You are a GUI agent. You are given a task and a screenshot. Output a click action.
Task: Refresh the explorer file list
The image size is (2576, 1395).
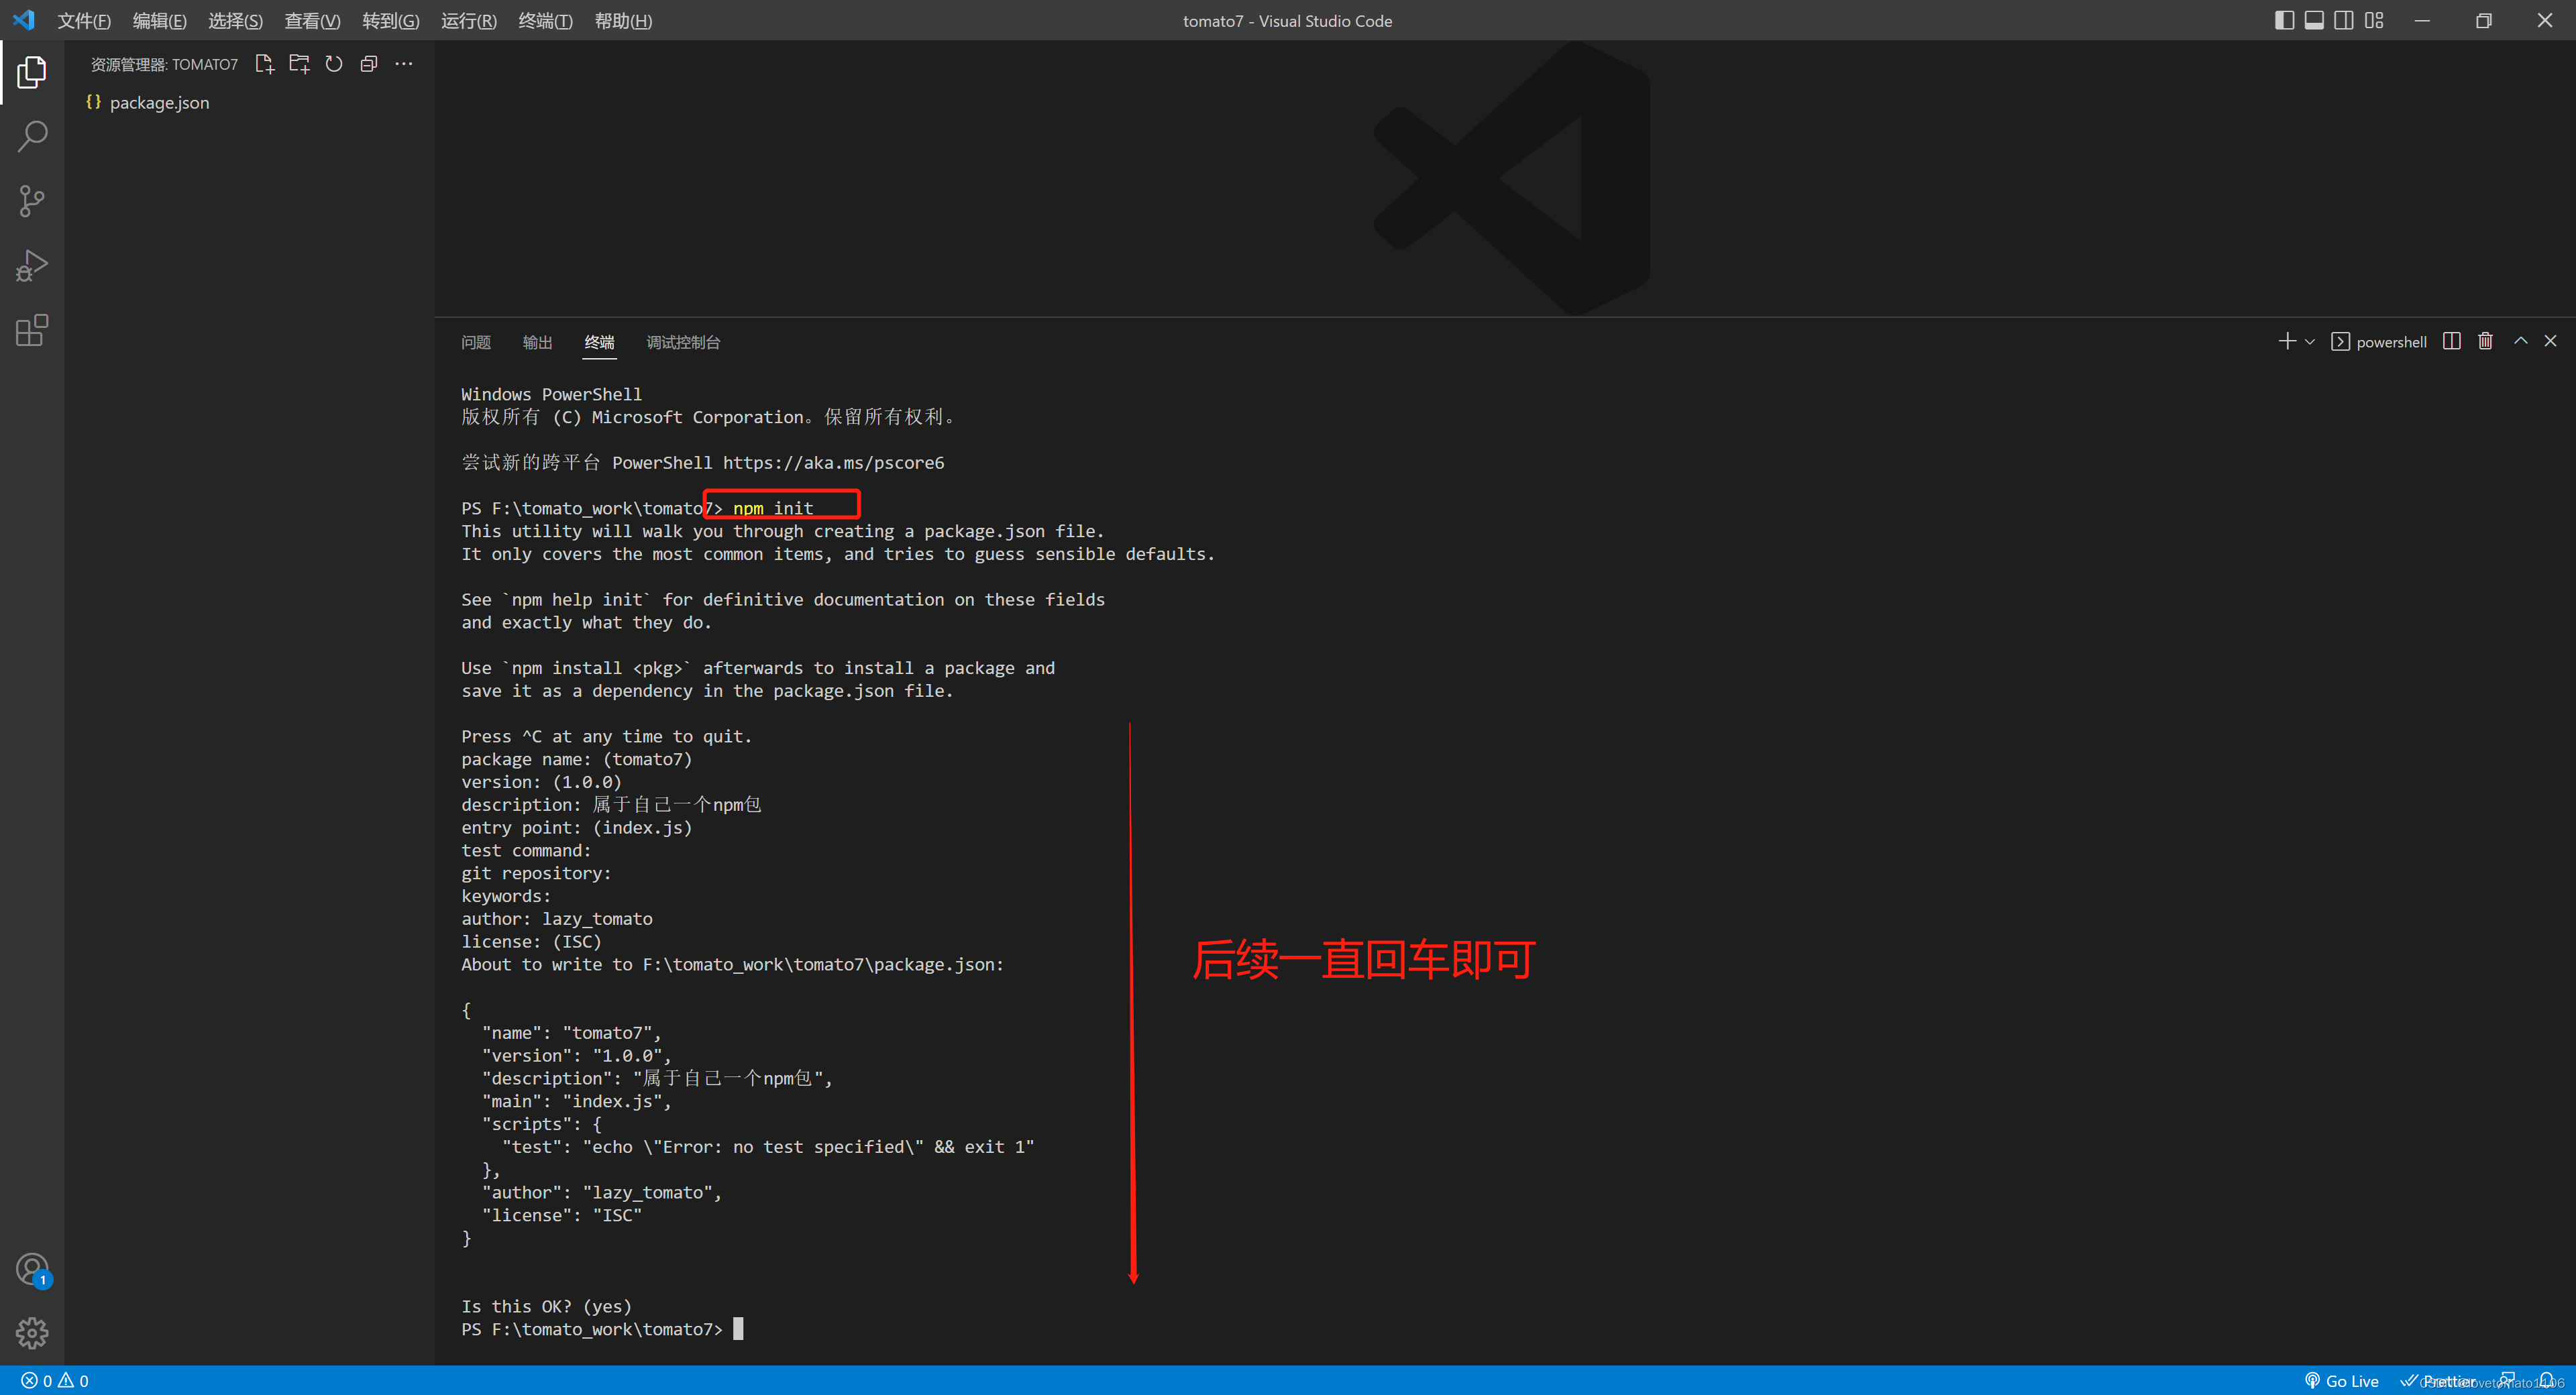click(334, 64)
